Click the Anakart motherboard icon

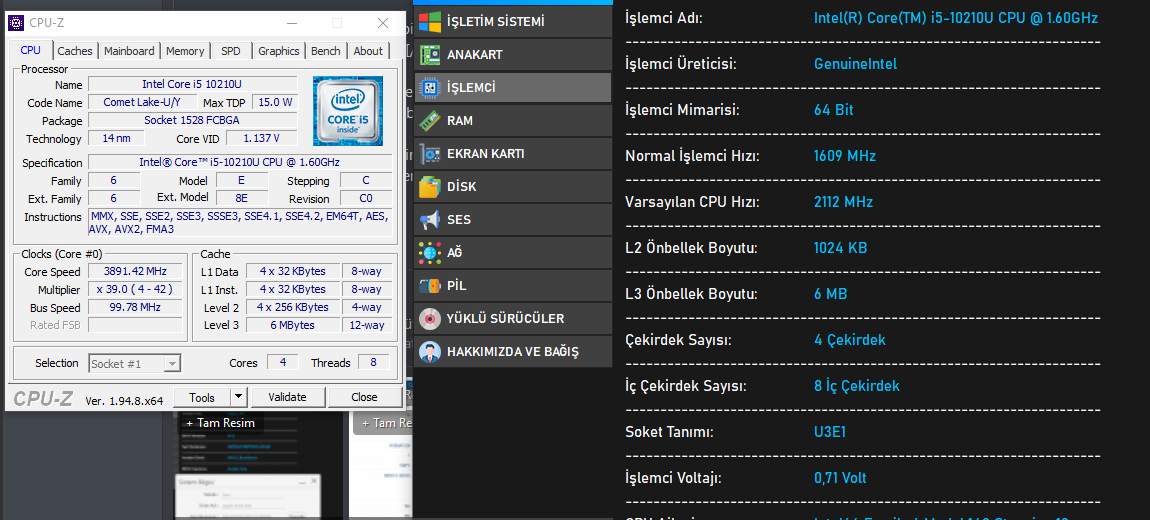pyautogui.click(x=429, y=54)
